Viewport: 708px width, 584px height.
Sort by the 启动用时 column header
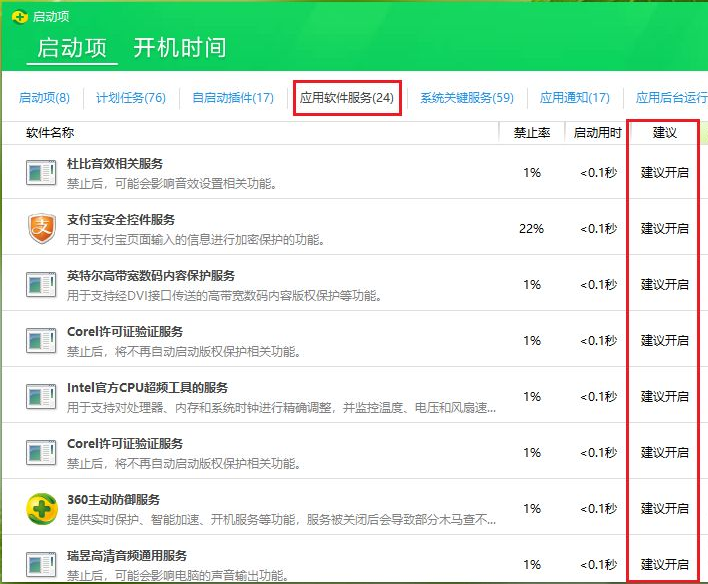(597, 132)
